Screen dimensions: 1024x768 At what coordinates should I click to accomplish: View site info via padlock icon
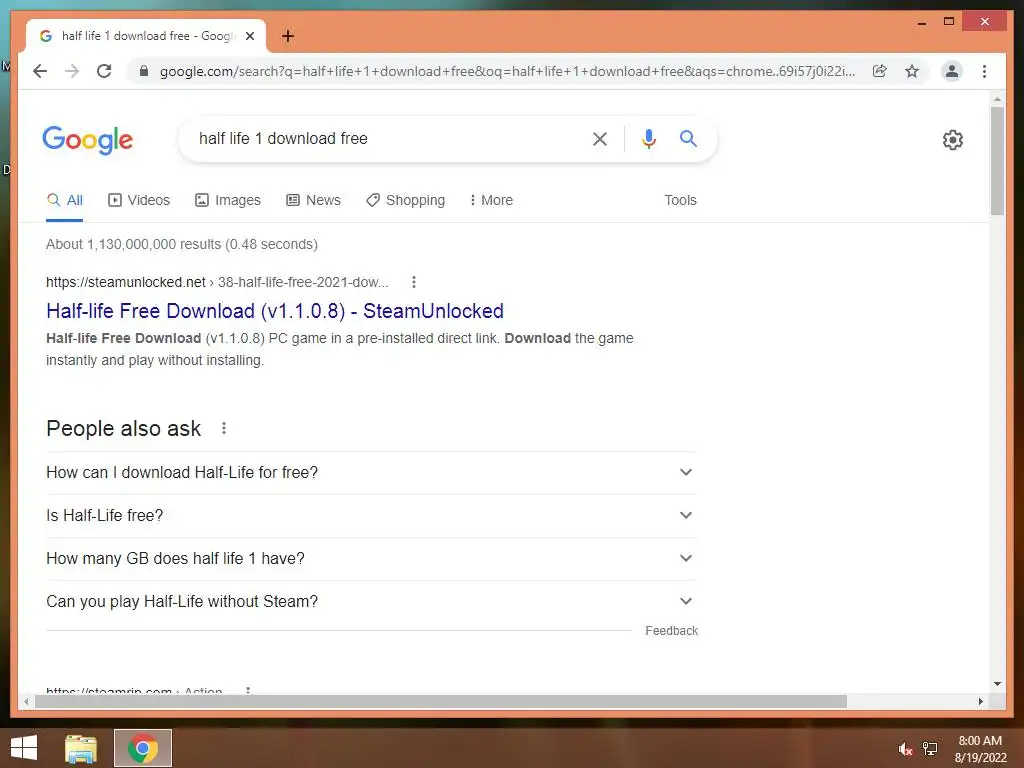click(144, 71)
